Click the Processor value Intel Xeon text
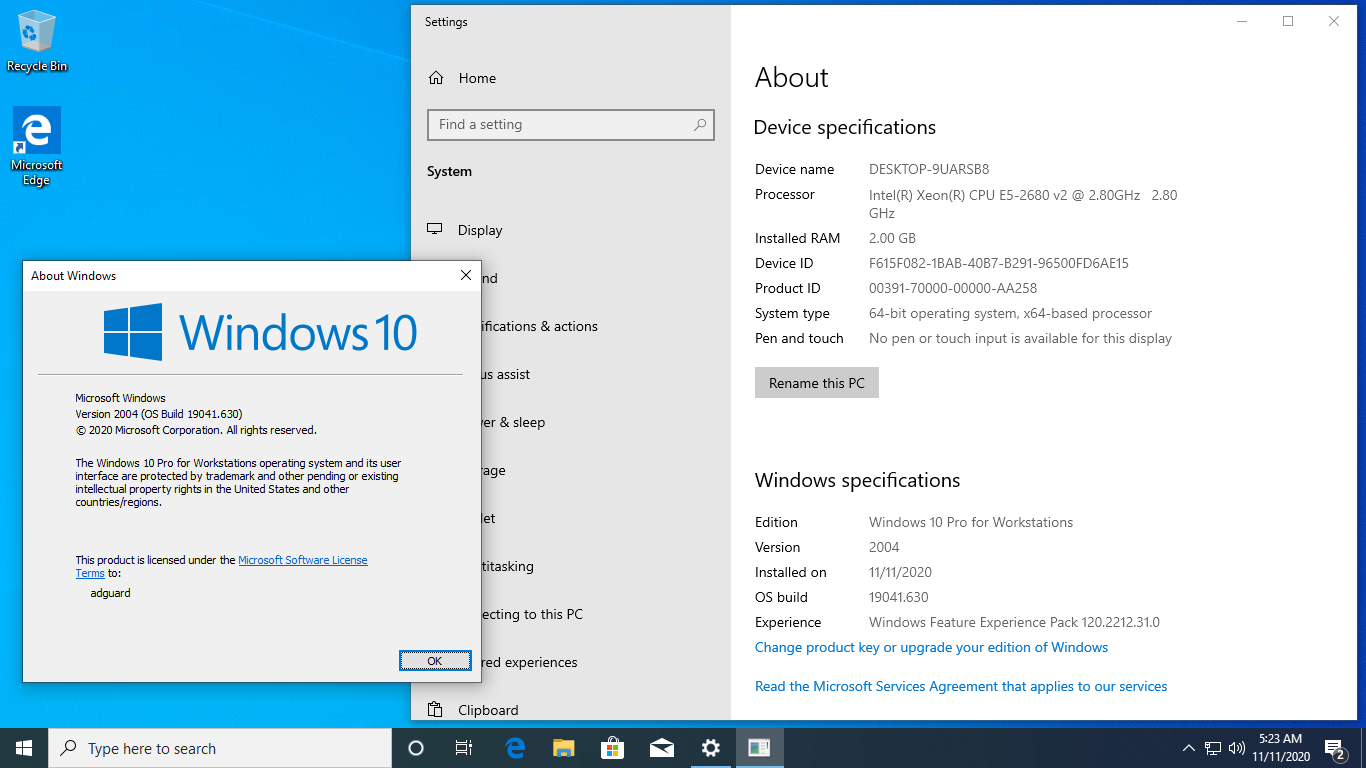1366x768 pixels. pyautogui.click(x=1023, y=204)
